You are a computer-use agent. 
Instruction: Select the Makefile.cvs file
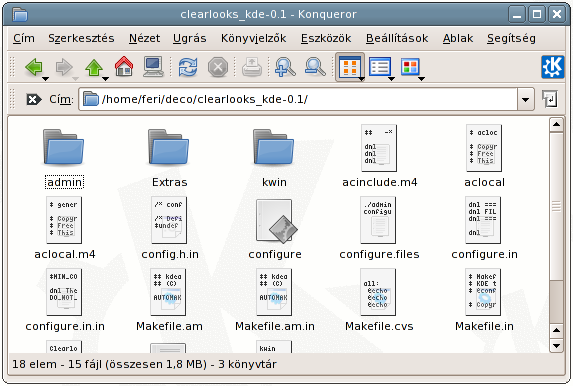tap(379, 300)
